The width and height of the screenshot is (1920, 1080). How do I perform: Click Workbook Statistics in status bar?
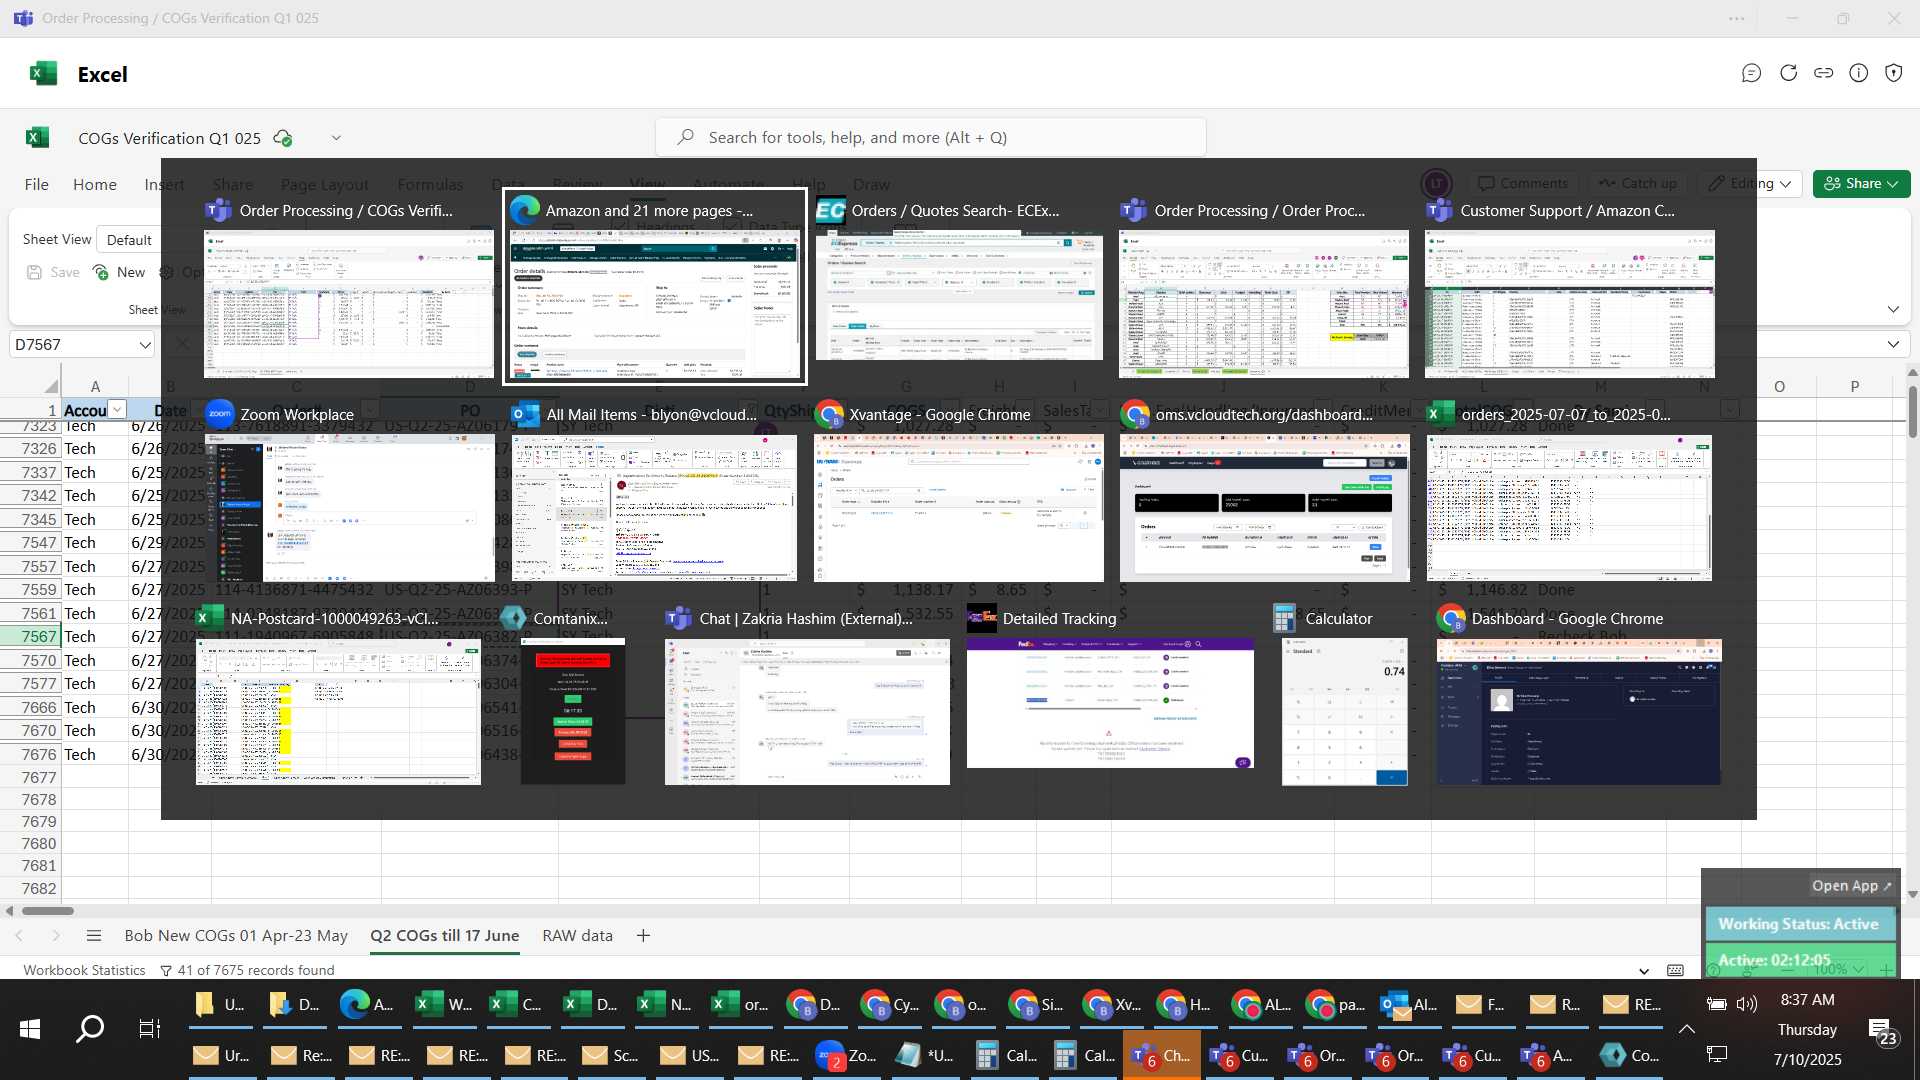[84, 970]
